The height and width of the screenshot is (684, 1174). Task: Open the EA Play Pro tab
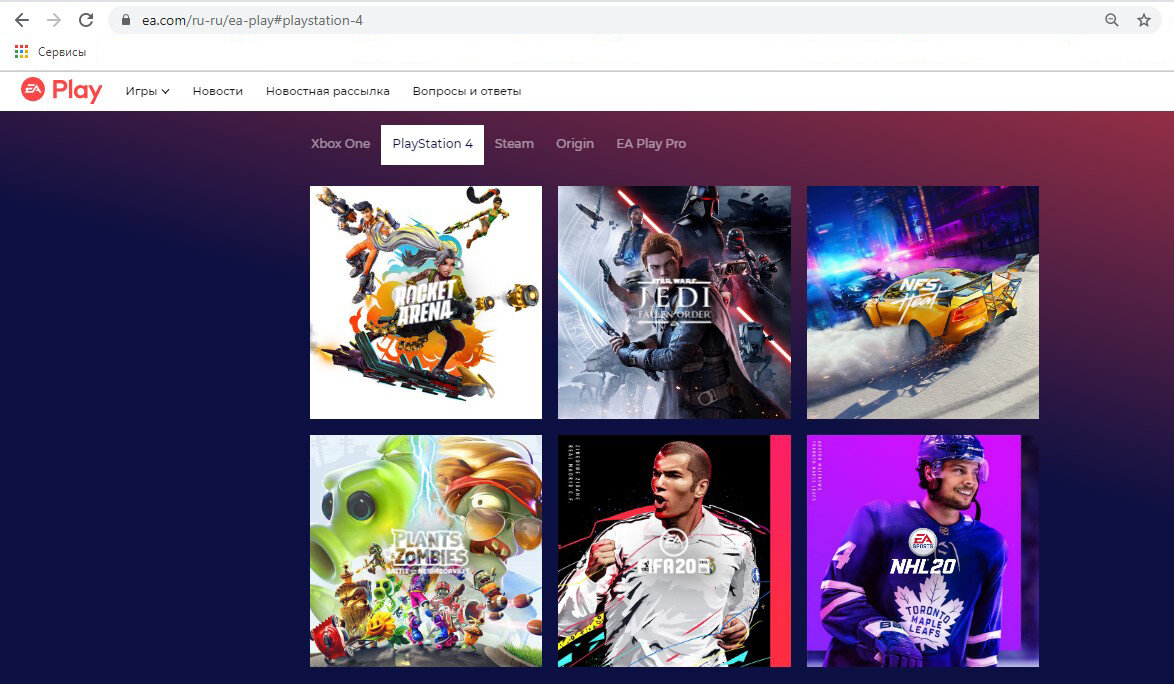[651, 144]
